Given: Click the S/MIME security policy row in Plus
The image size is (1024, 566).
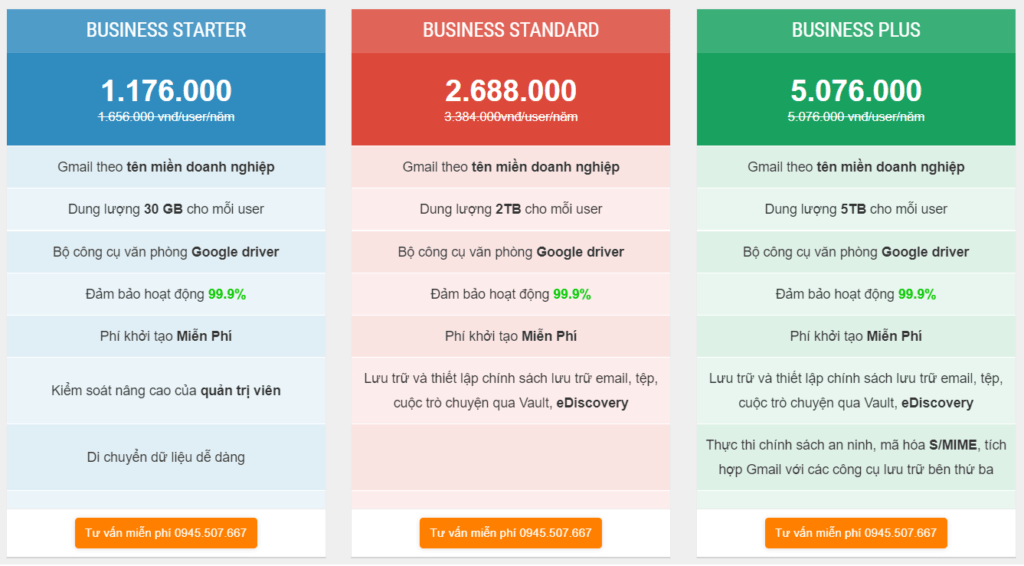Looking at the screenshot, I should click(x=856, y=457).
